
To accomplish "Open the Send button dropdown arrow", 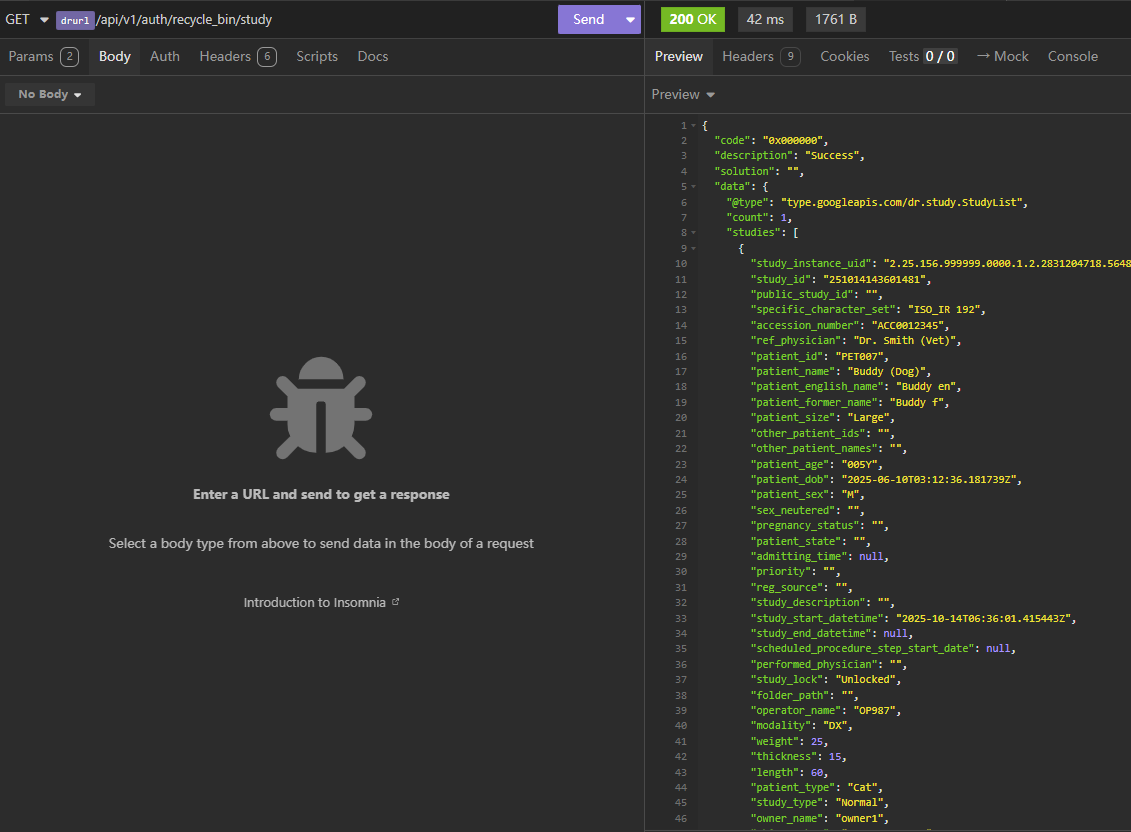I will (629, 19).
